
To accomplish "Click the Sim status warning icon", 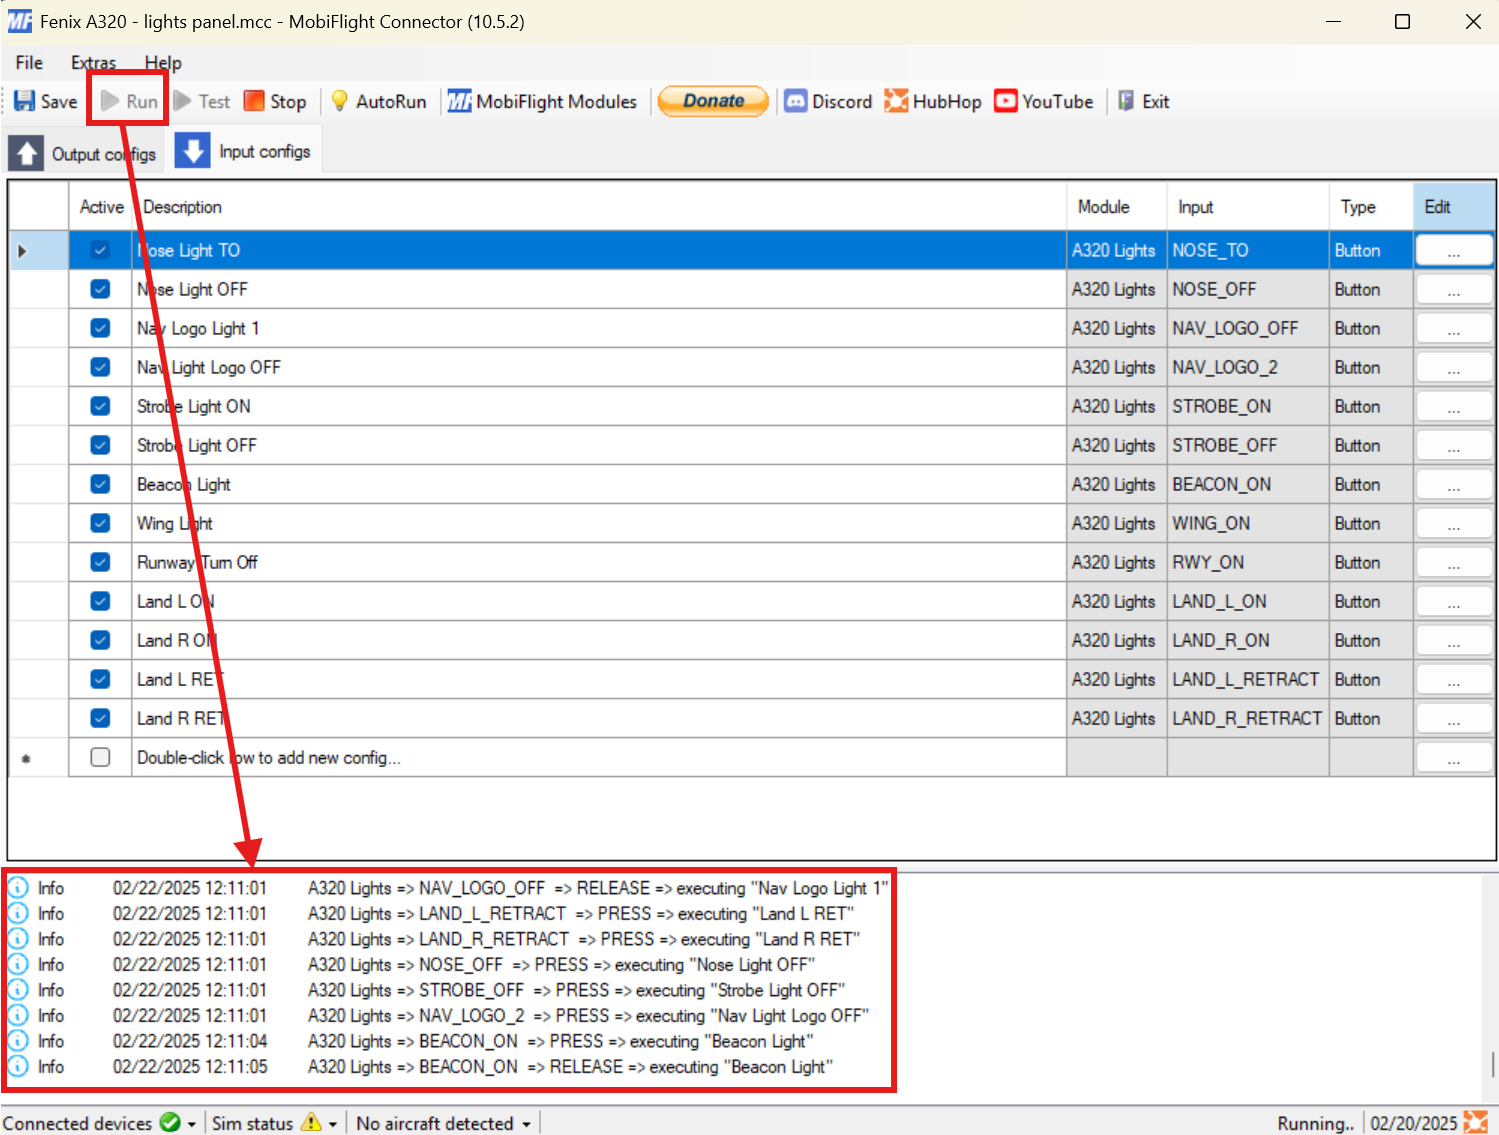I will click(x=312, y=1123).
